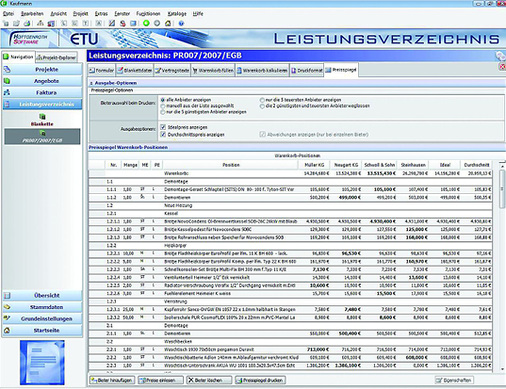This screenshot has width=506, height=389.
Task: Open the Hilfe menu
Action: (x=198, y=14)
